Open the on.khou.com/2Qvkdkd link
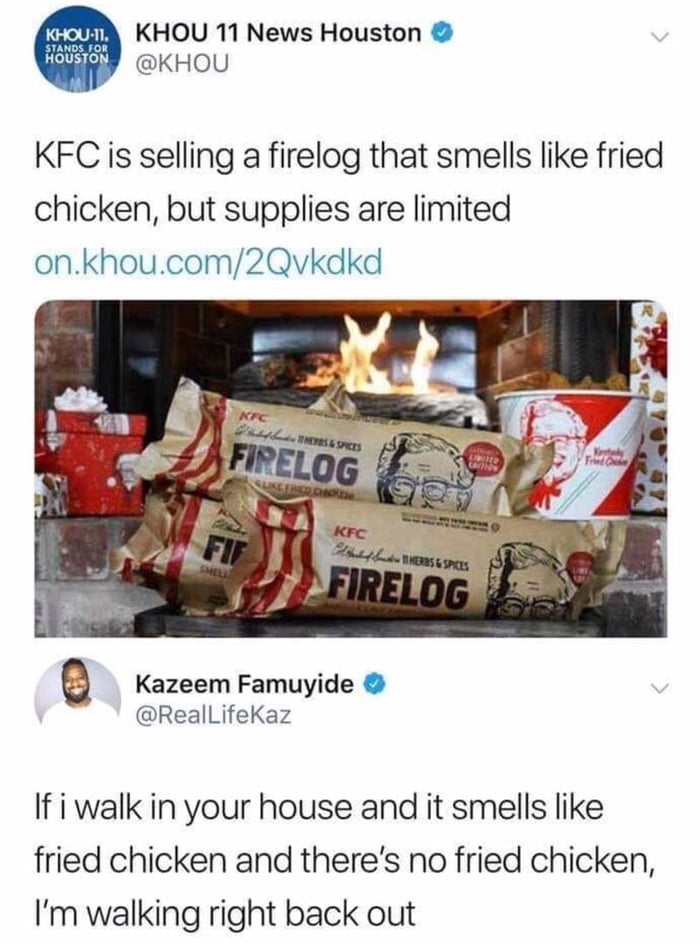Image resolution: width=700 pixels, height=943 pixels. tap(207, 261)
